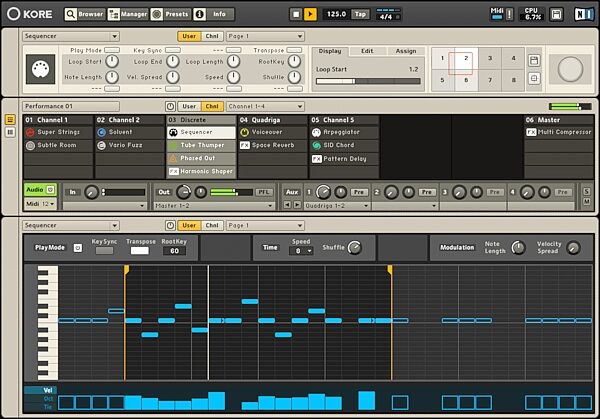The image size is (600, 419).
Task: Click the NI logo icon
Action: click(x=584, y=14)
